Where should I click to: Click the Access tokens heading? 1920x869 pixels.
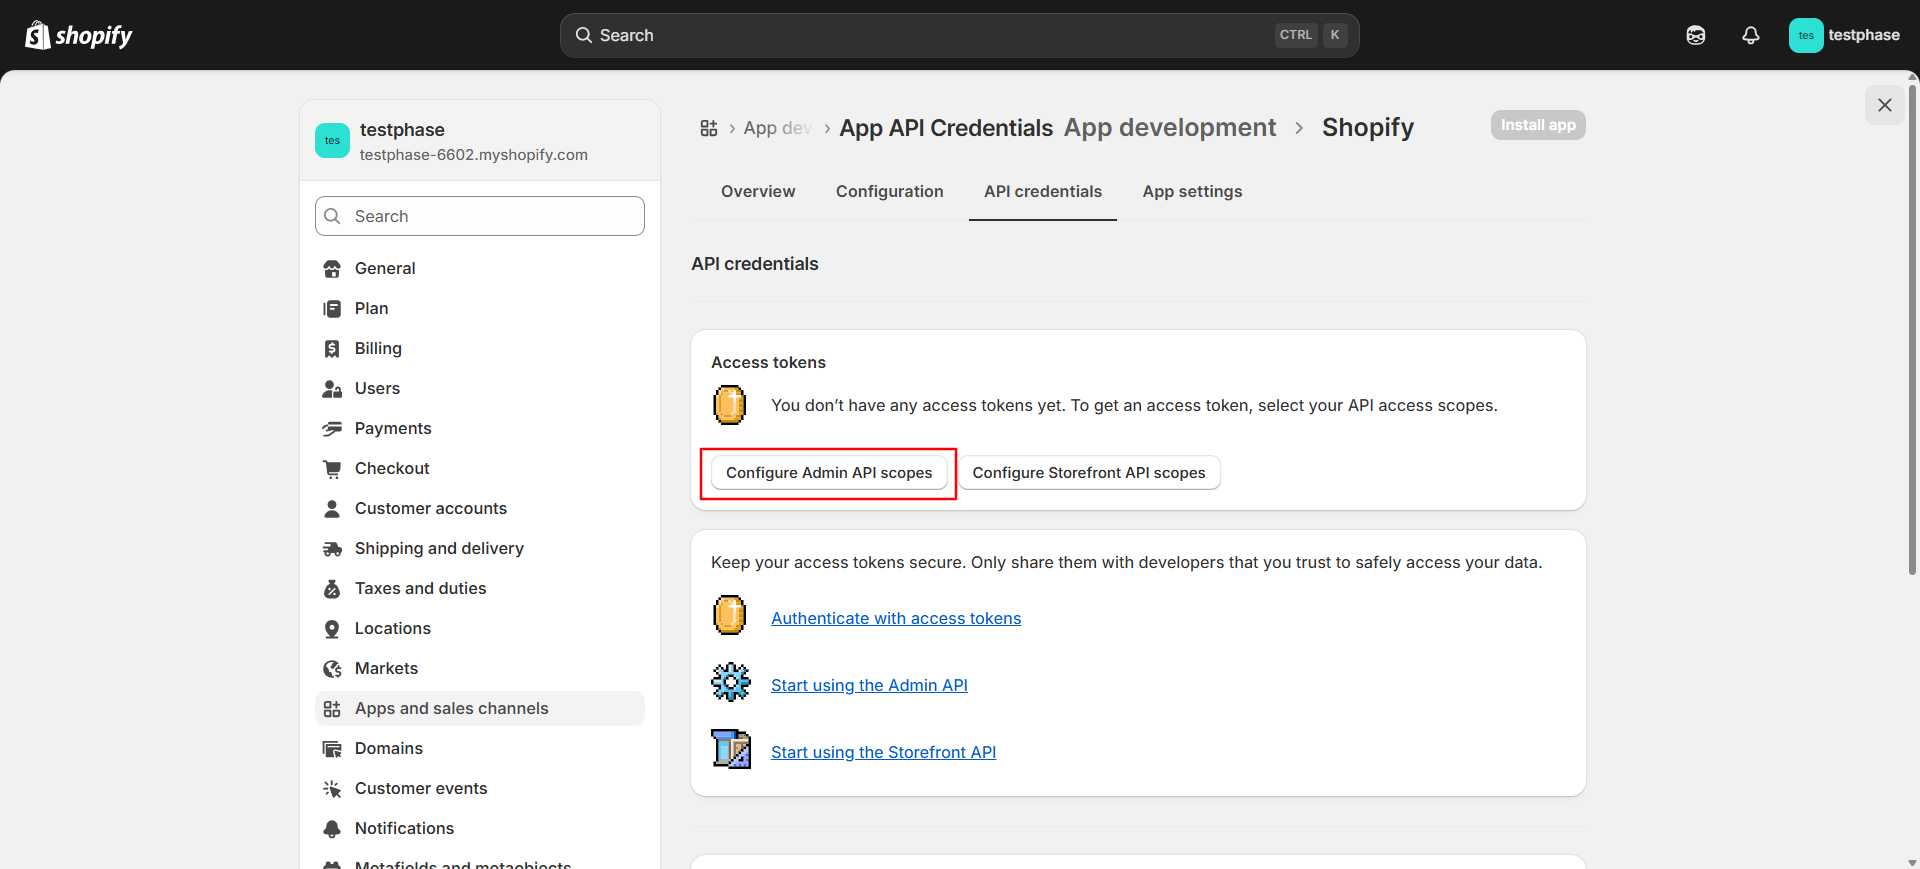click(768, 362)
